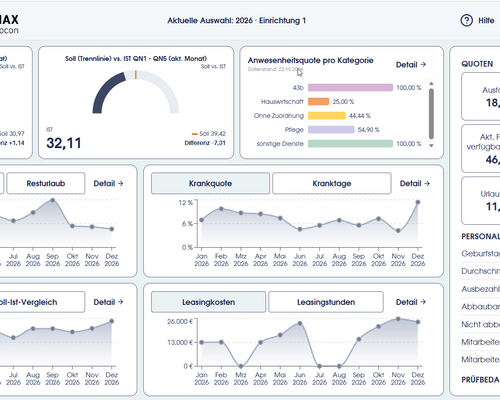Click the Pflege '54,90 %' value
Viewport: 500px width, 400px height.
pyautogui.click(x=368, y=130)
